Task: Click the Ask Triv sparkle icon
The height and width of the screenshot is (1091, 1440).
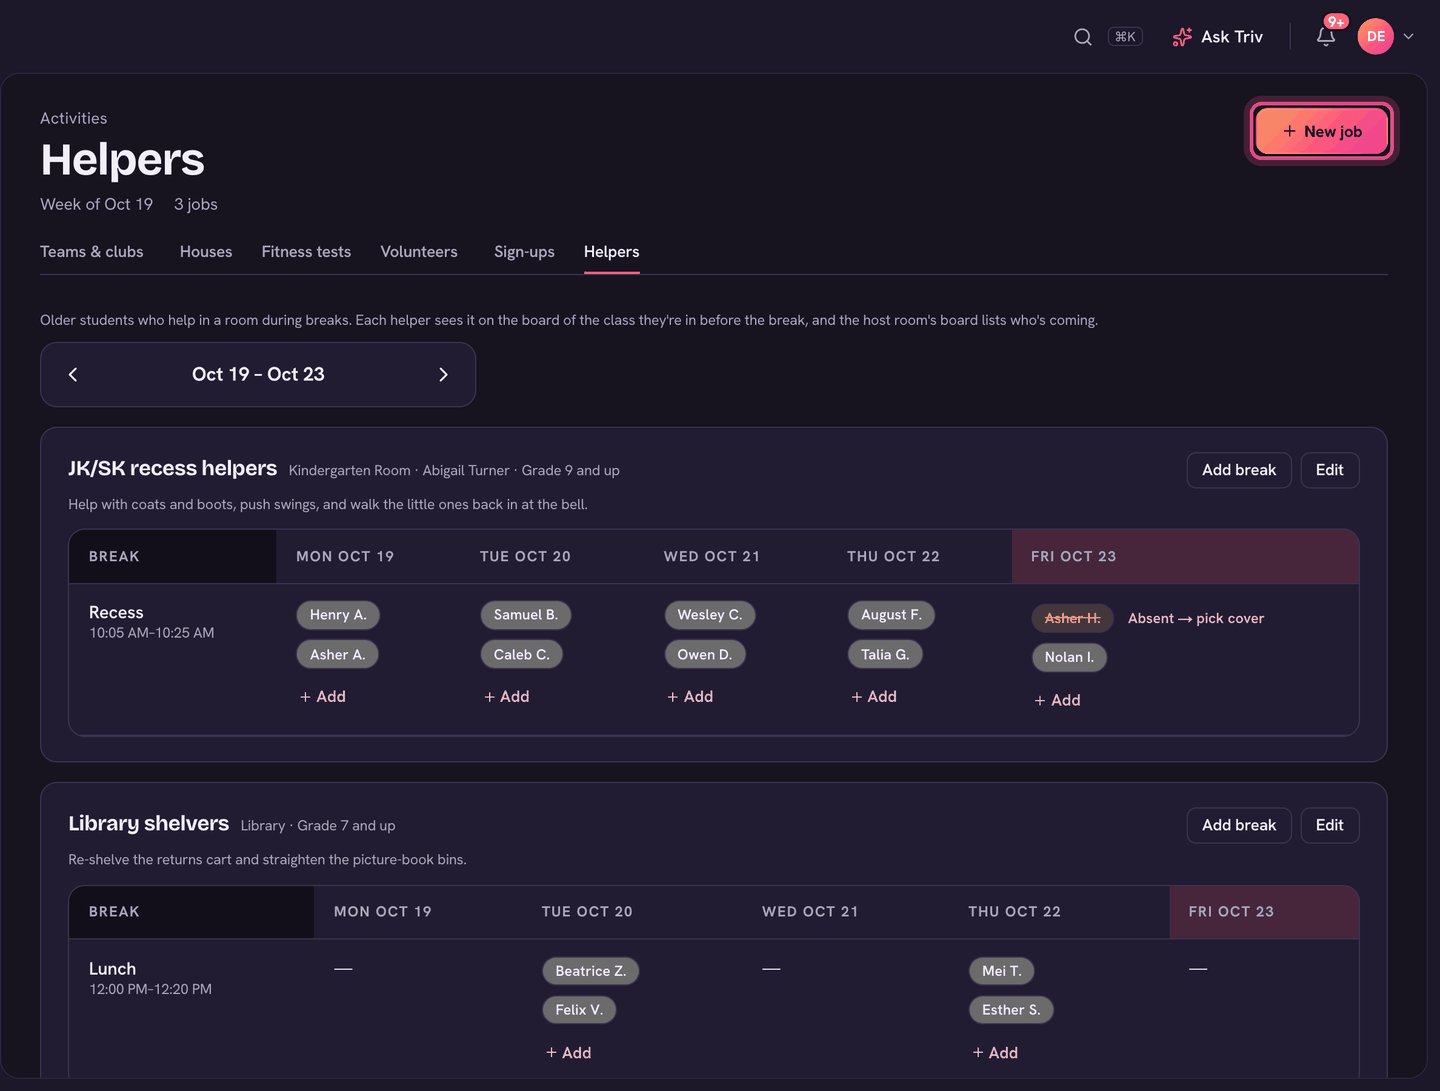Action: click(x=1182, y=37)
